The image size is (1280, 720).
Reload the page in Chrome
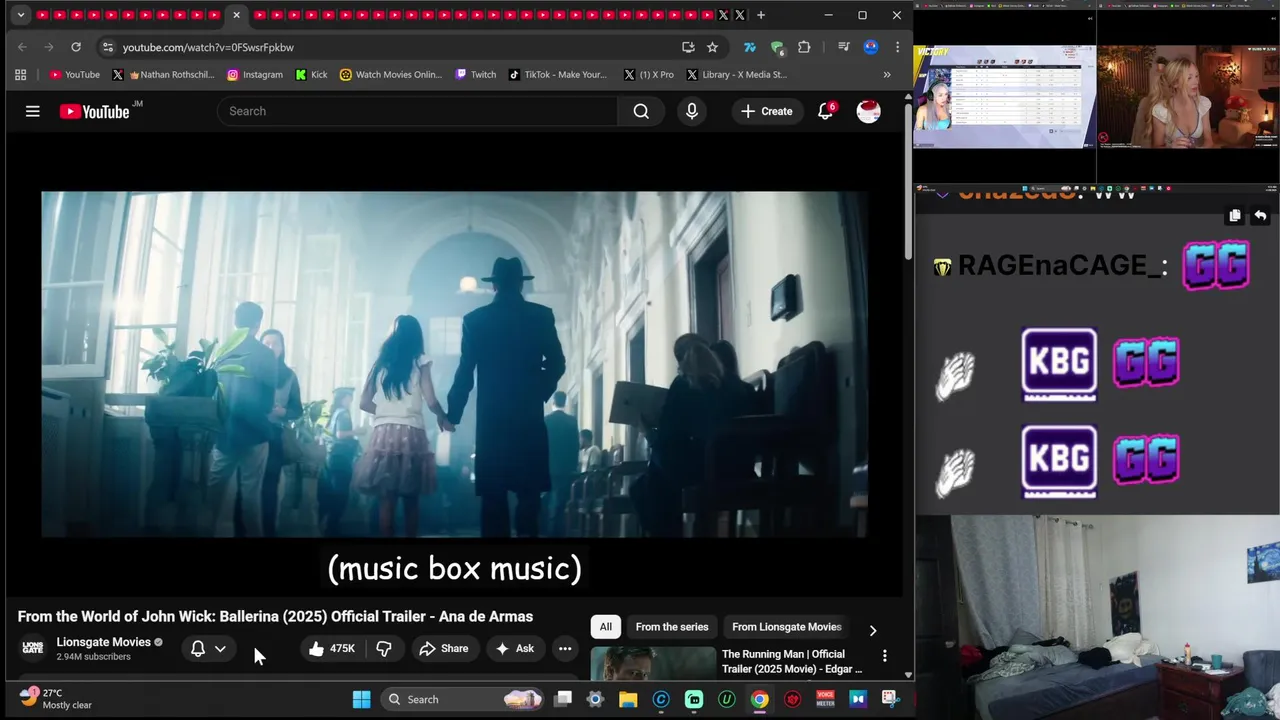(x=75, y=47)
